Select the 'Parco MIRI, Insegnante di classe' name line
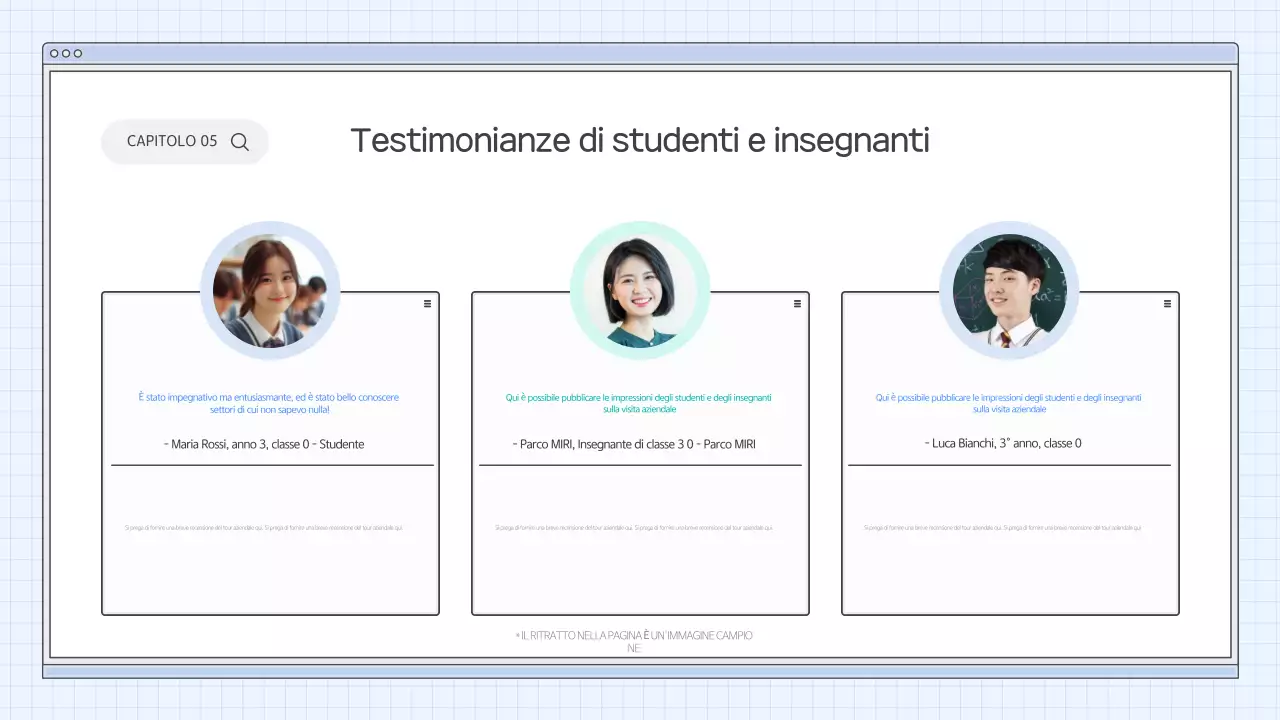1280x720 pixels. (x=638, y=444)
